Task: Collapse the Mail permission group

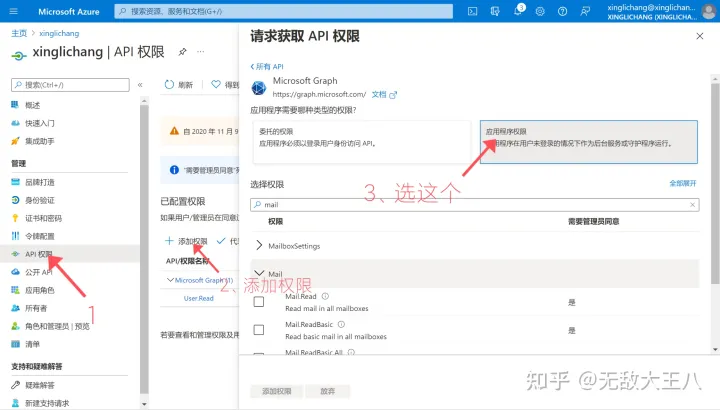Action: [260, 273]
